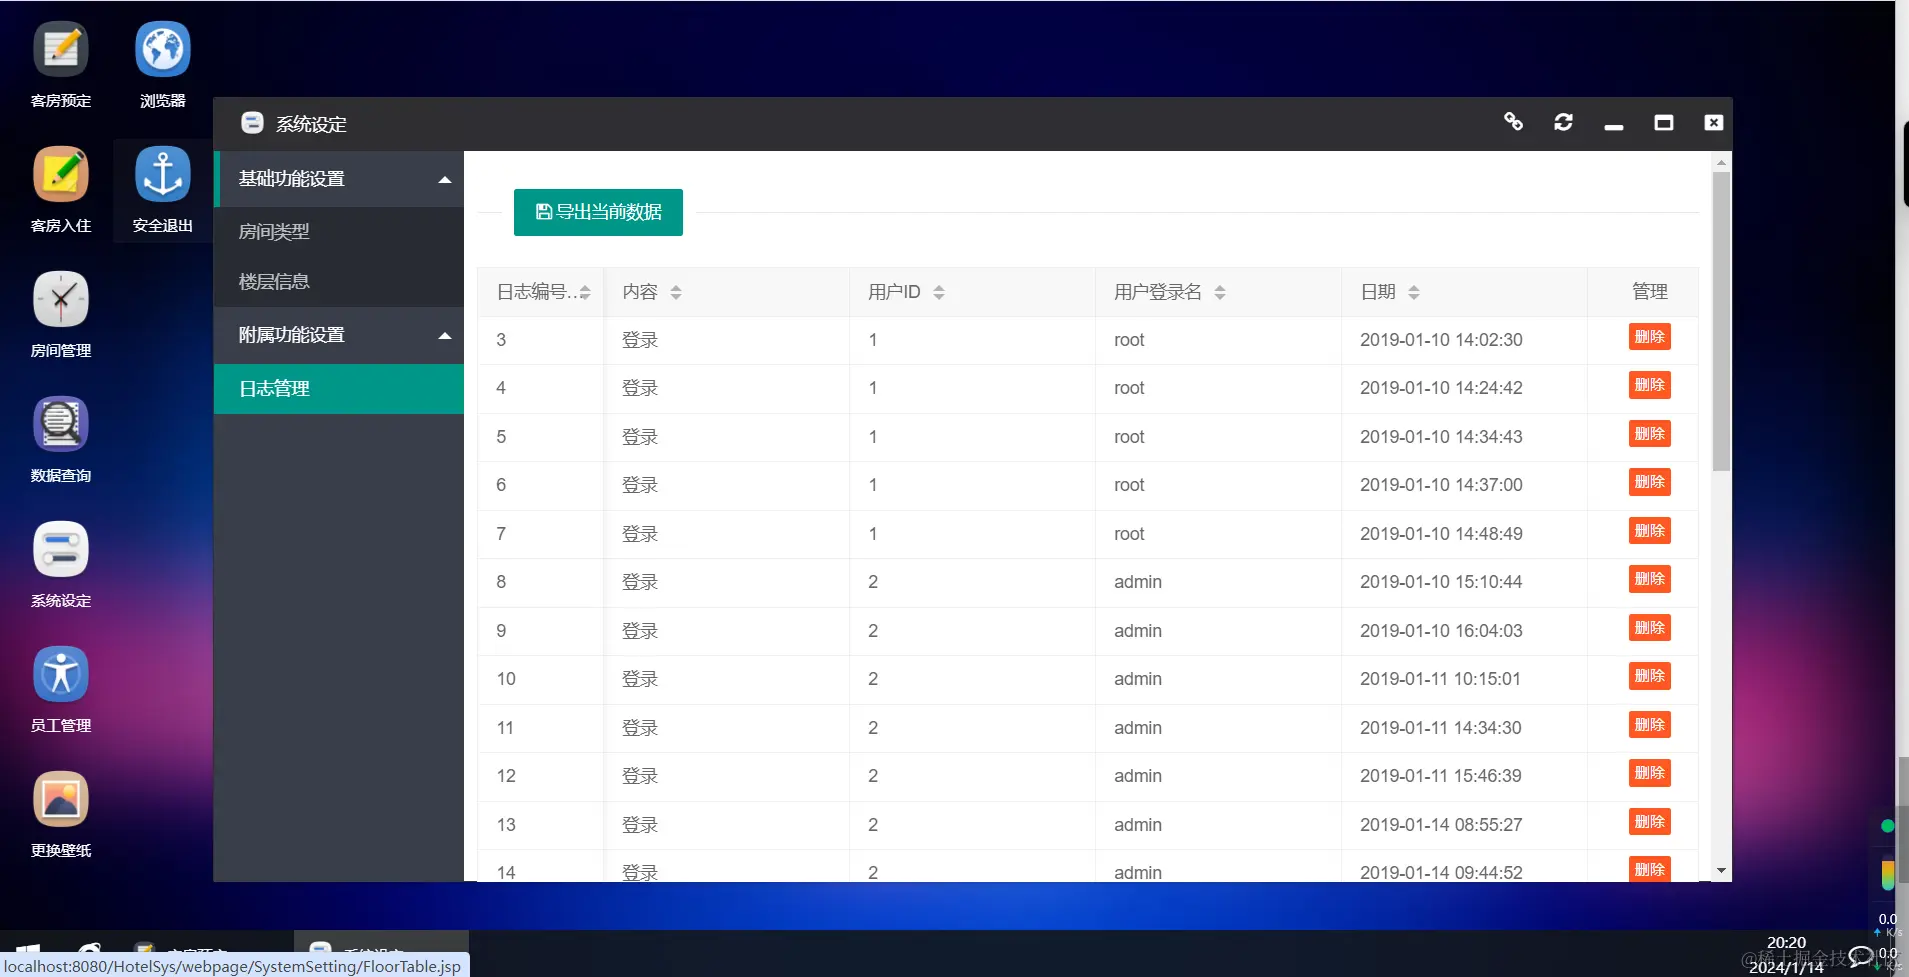Click the 系统设定 title bar app icon

coord(252,123)
